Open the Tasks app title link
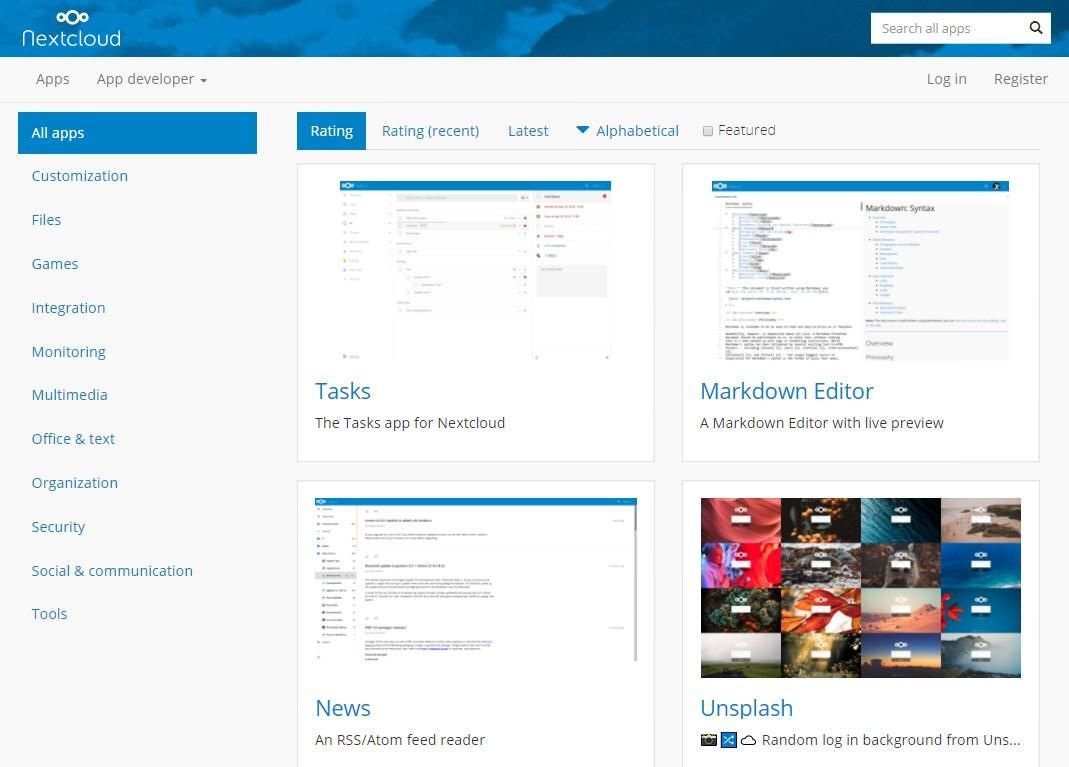Image resolution: width=1069 pixels, height=767 pixels. click(342, 391)
